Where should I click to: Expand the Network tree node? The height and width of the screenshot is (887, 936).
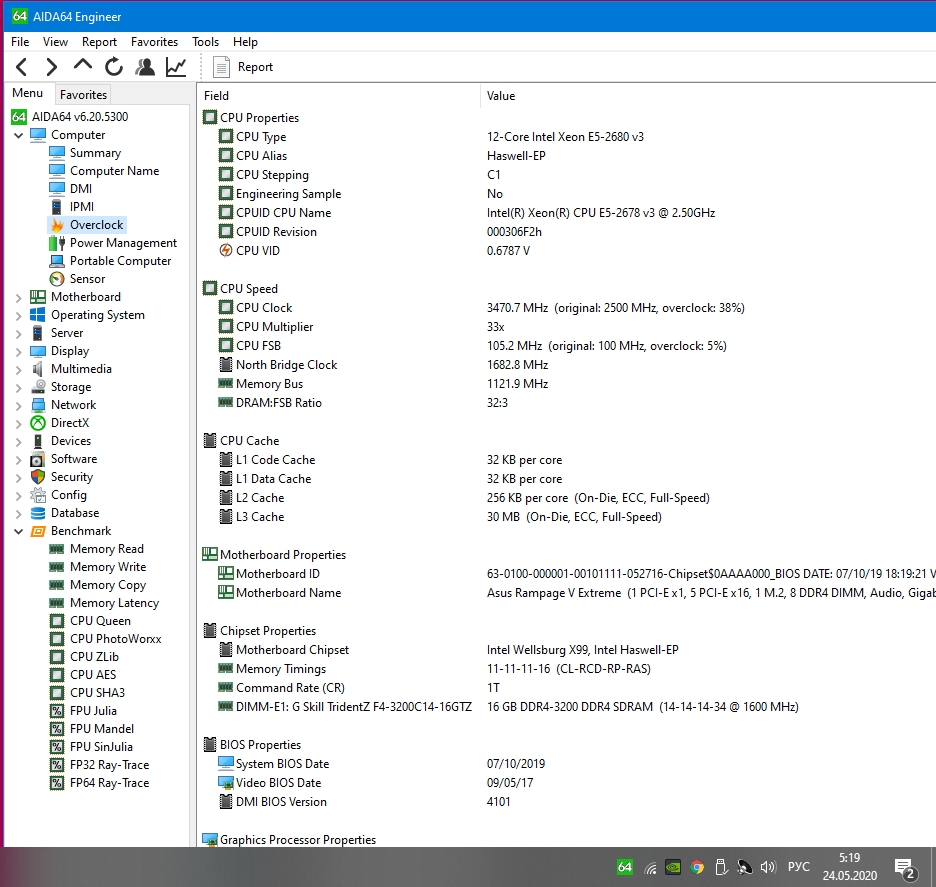(x=19, y=405)
